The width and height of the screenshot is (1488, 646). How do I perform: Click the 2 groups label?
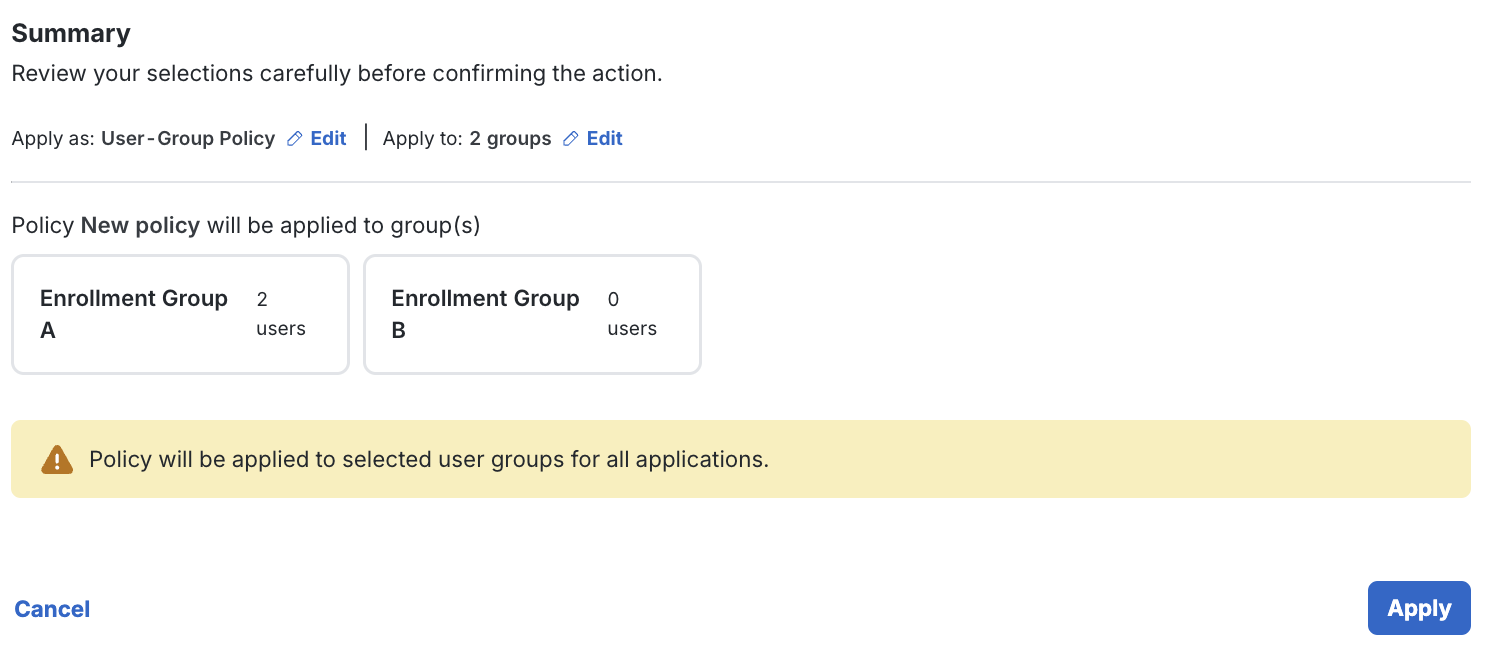[x=510, y=138]
